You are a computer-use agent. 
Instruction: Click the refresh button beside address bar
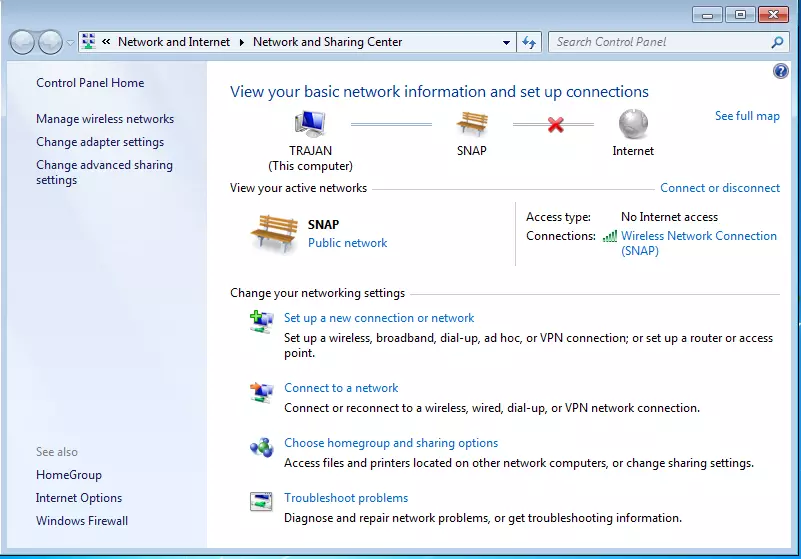[530, 42]
